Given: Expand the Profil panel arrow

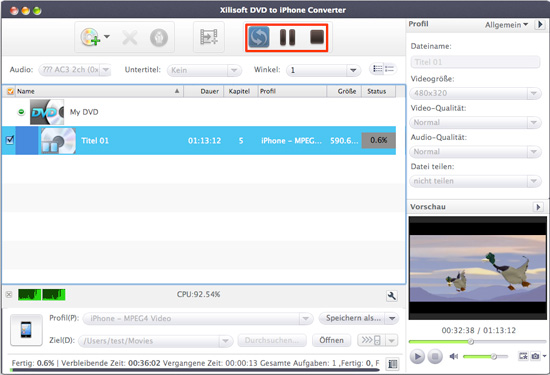Looking at the screenshot, I should (540, 24).
